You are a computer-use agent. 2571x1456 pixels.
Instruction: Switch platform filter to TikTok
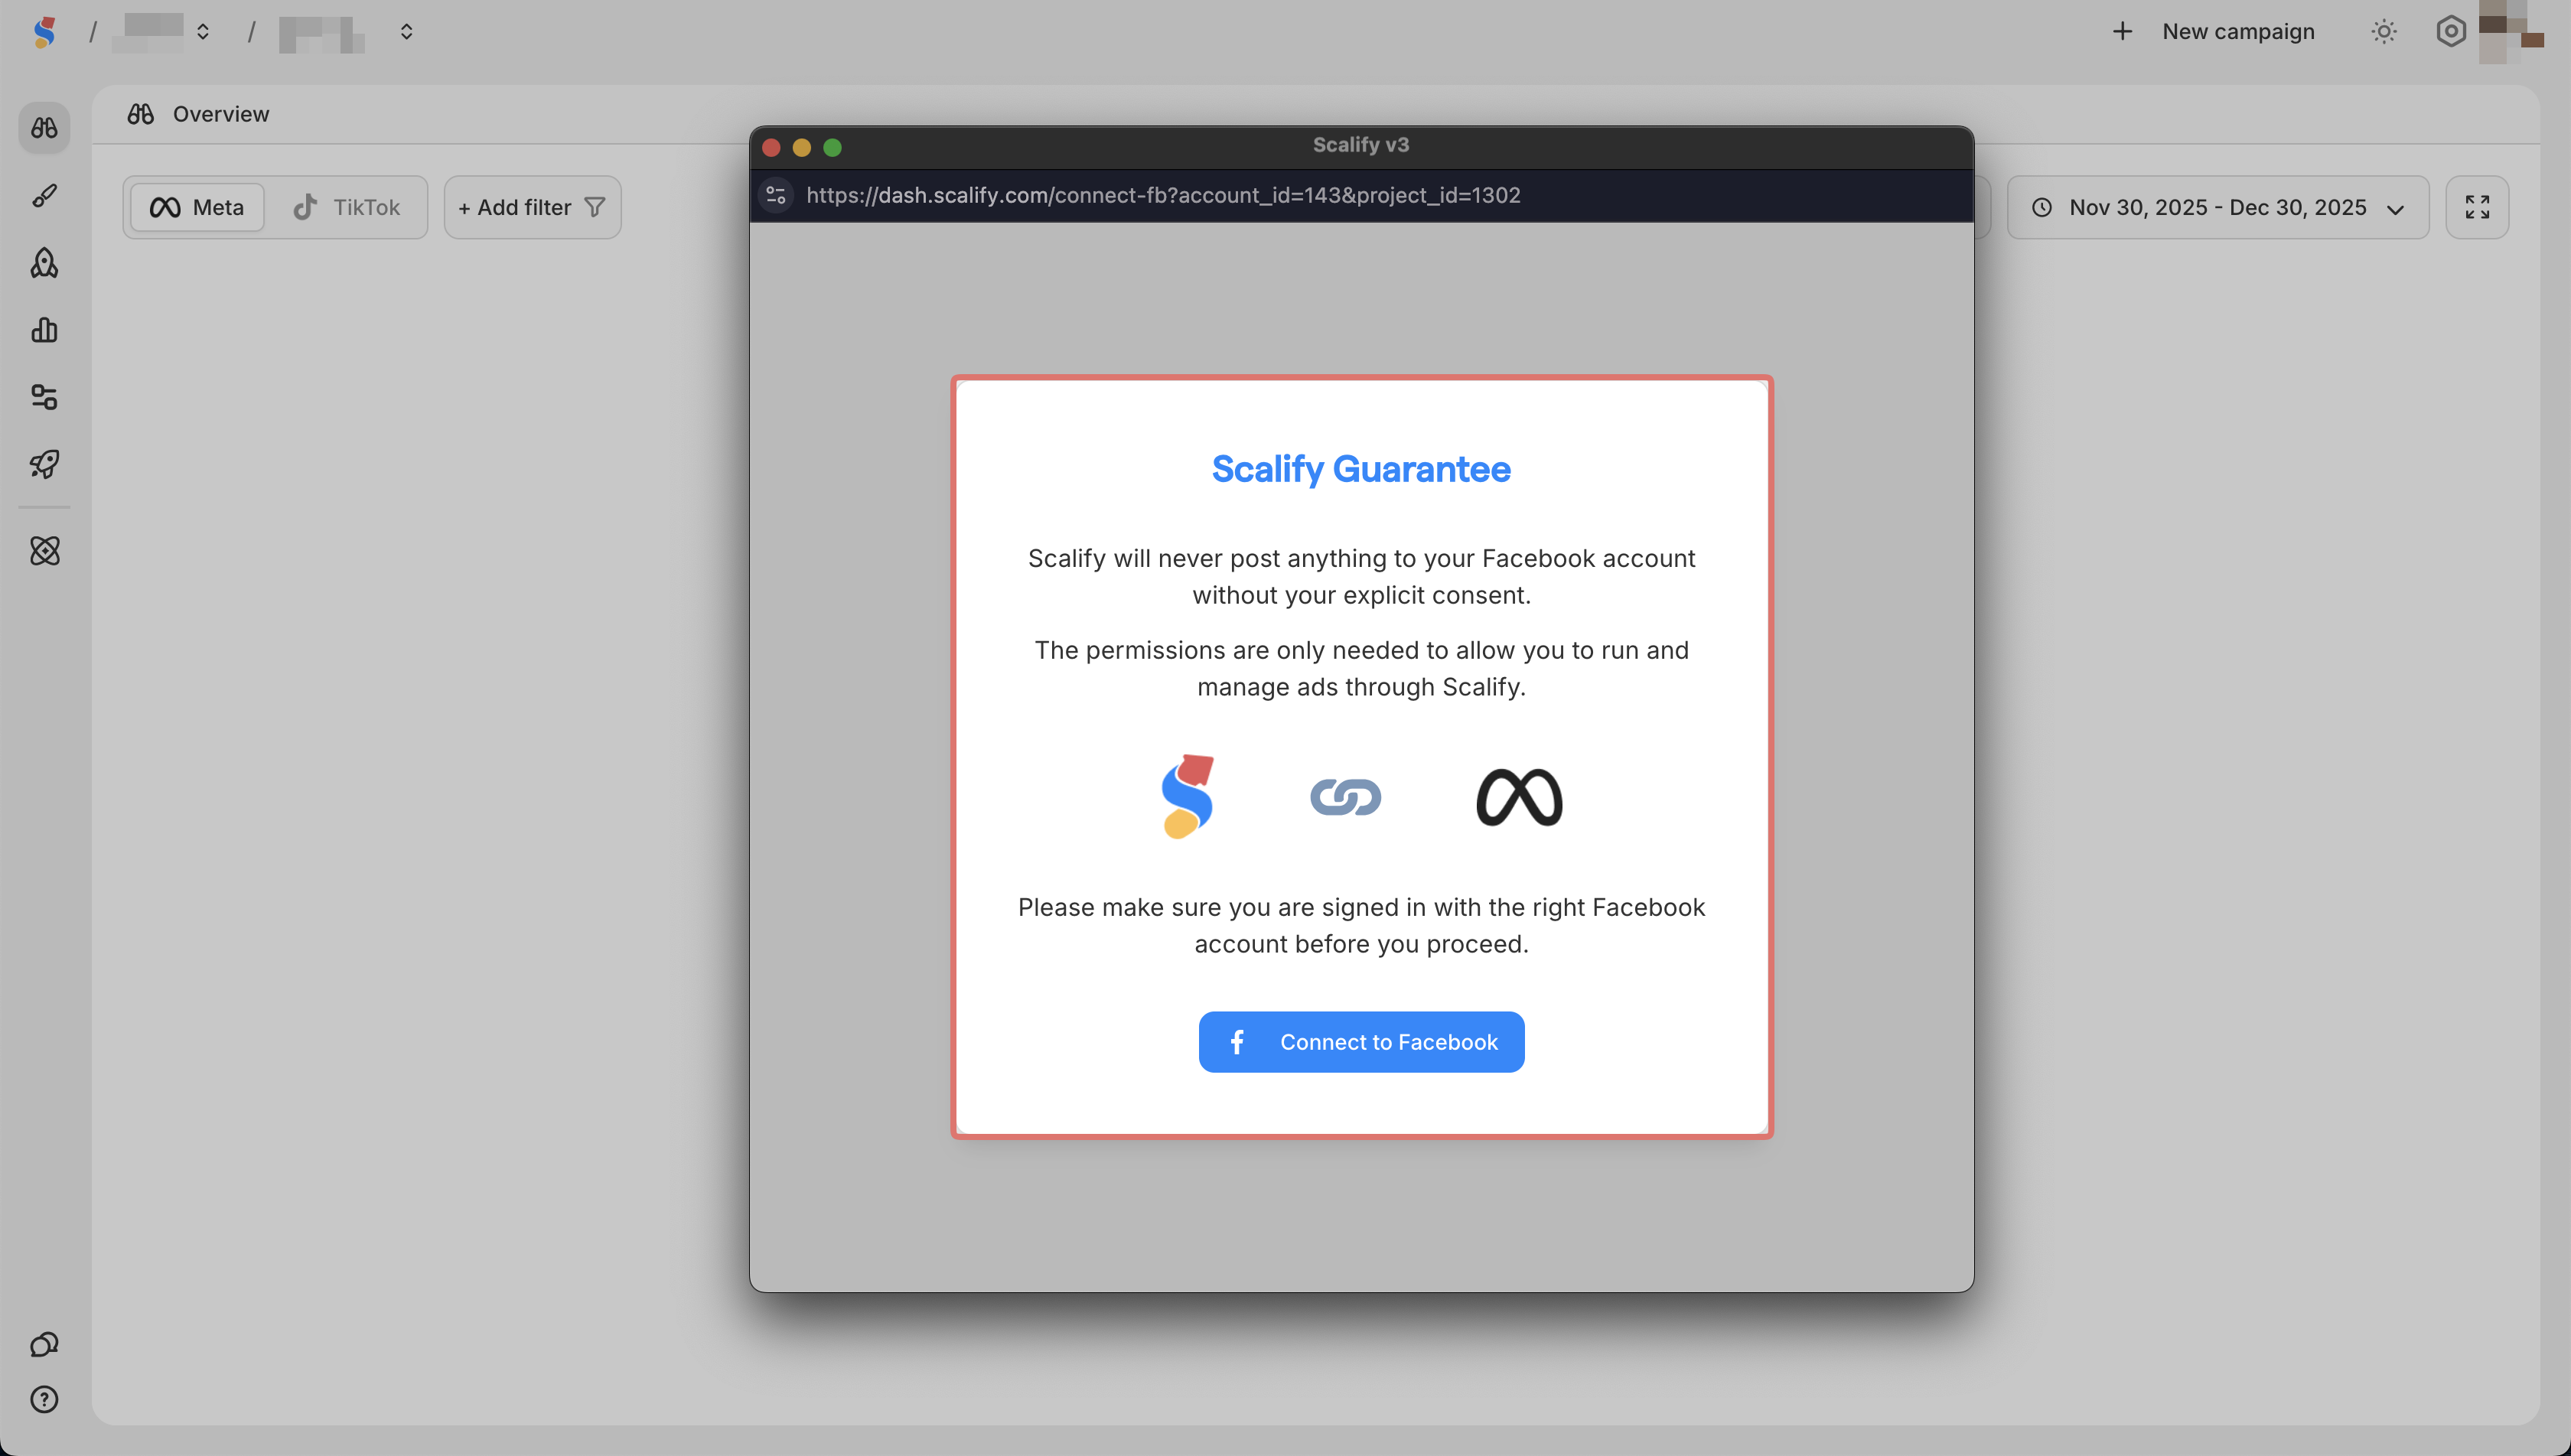346,207
